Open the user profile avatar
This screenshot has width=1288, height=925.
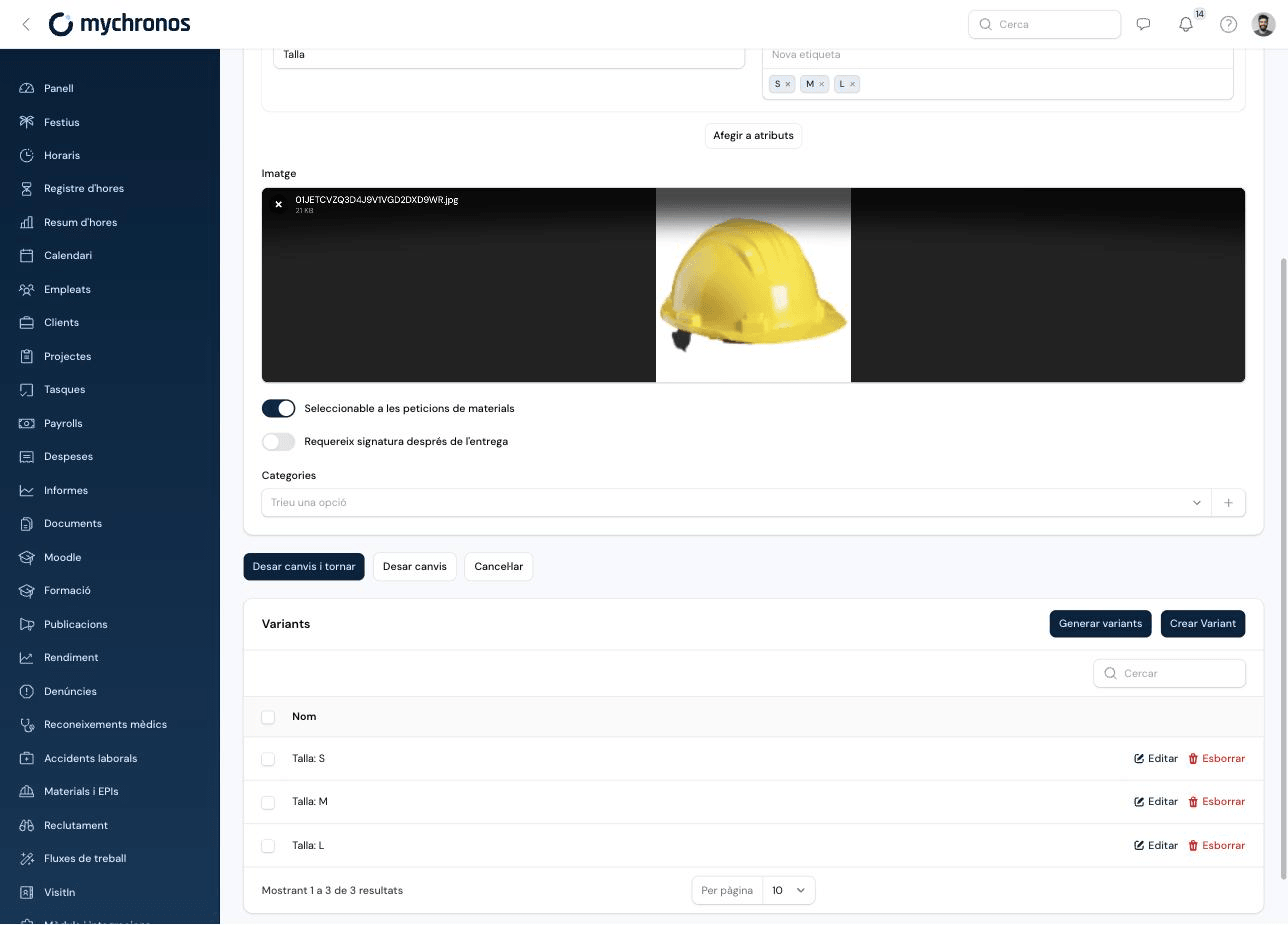(x=1263, y=24)
